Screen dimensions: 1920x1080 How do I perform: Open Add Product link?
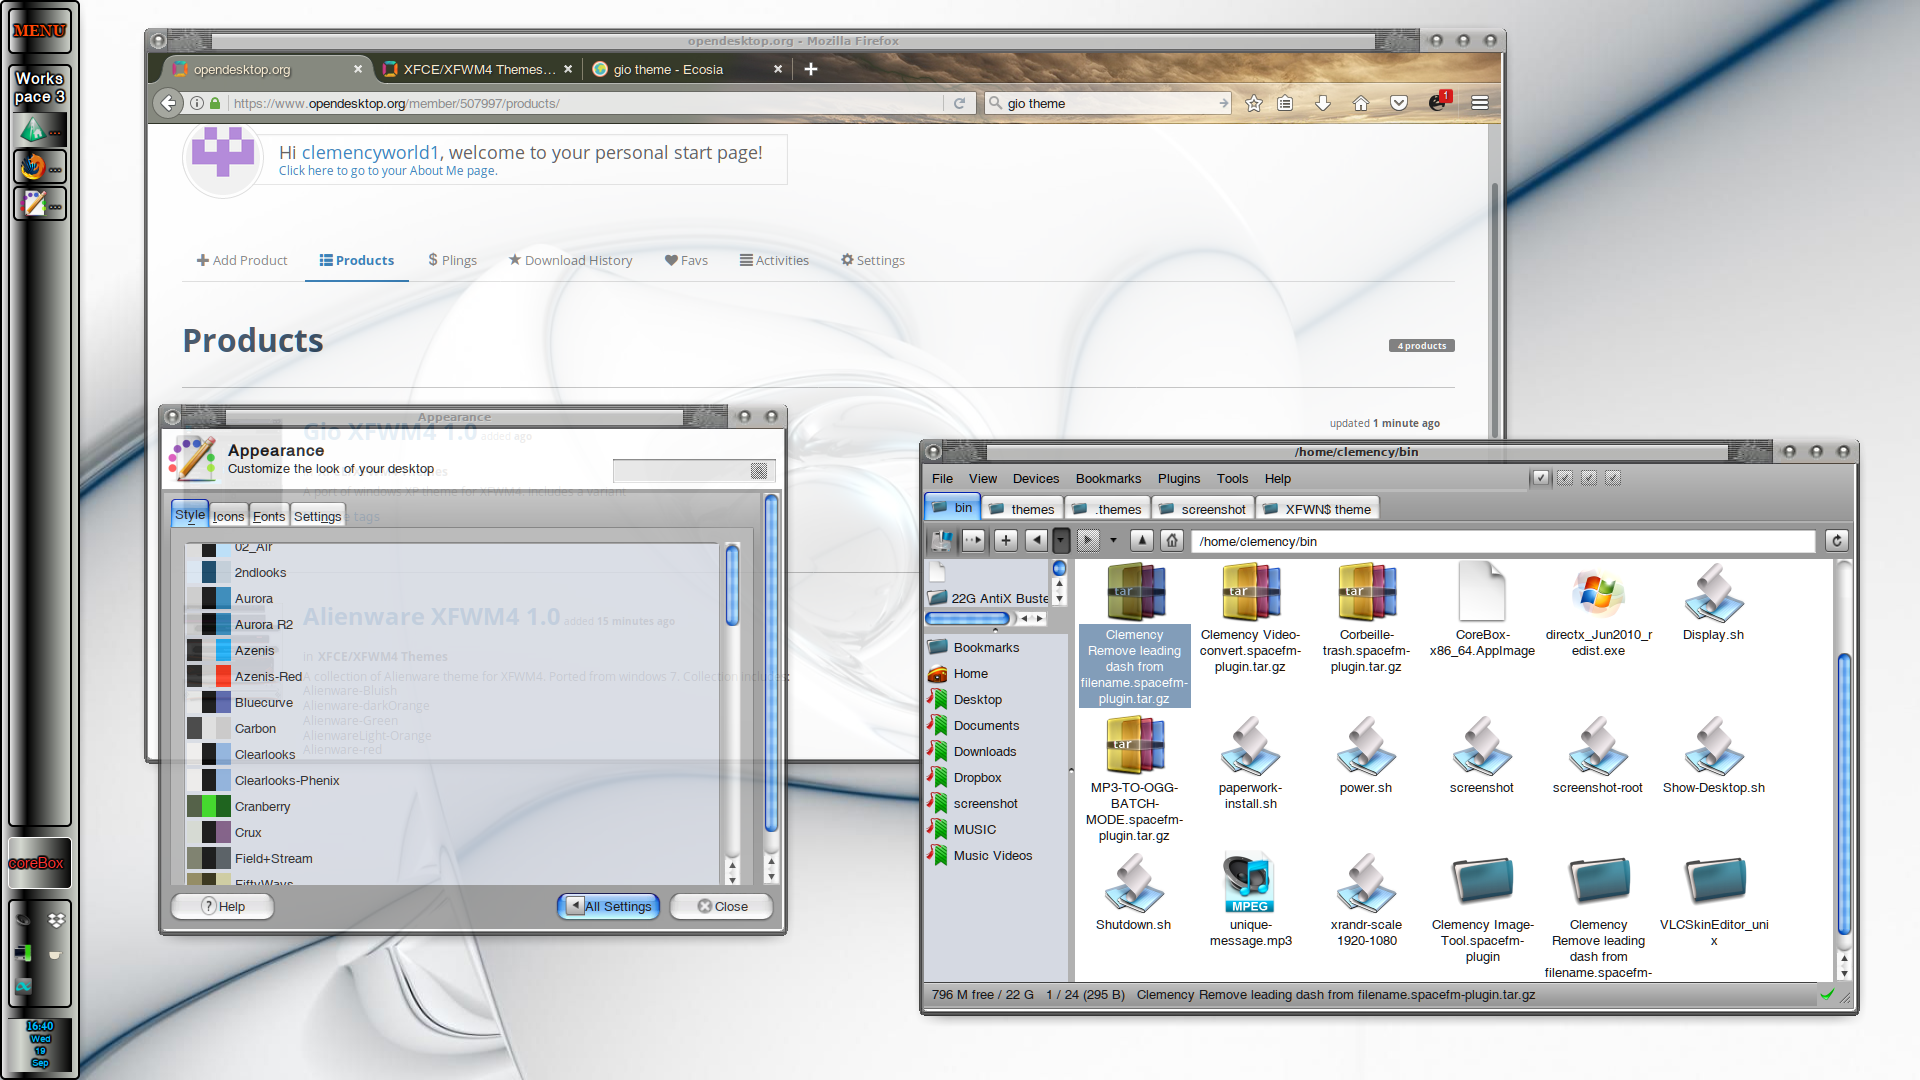[242, 260]
